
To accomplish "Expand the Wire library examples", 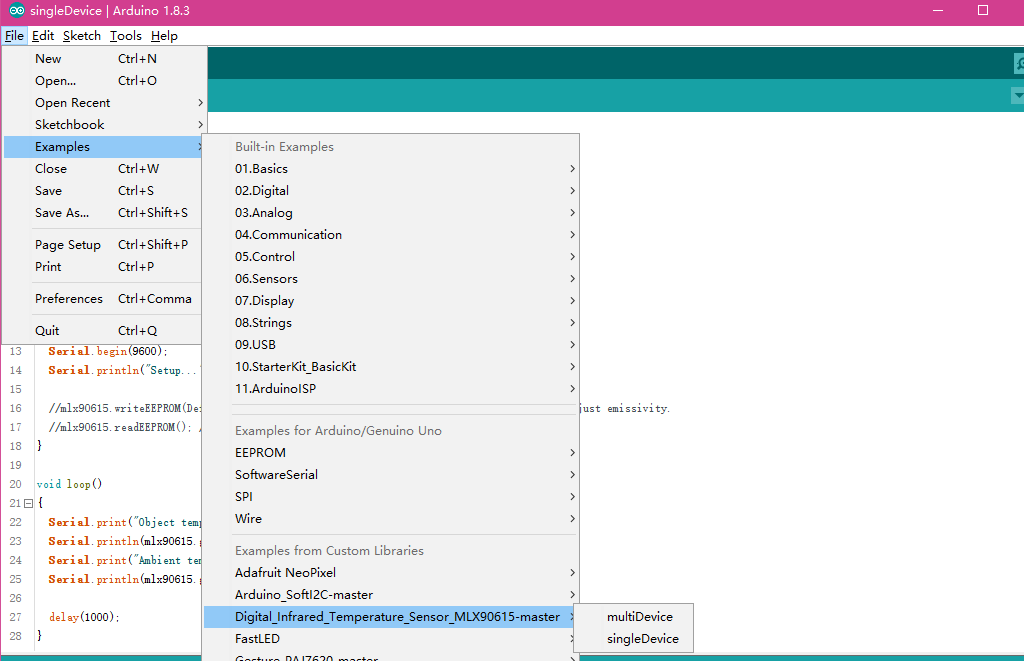I will click(x=391, y=519).
